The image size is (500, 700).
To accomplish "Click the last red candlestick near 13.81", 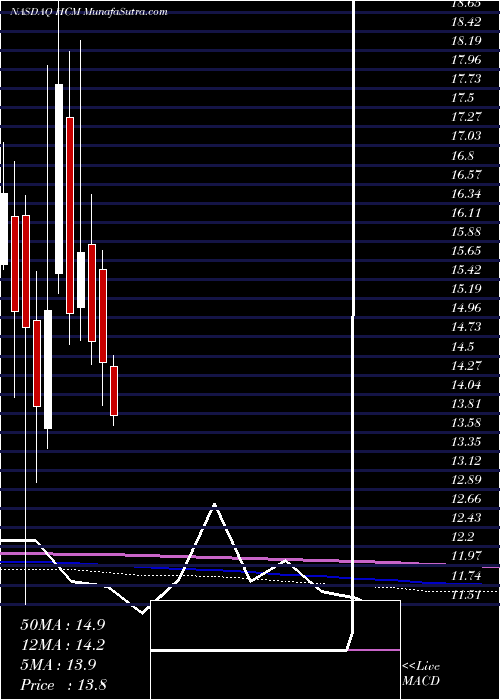I will (x=114, y=391).
